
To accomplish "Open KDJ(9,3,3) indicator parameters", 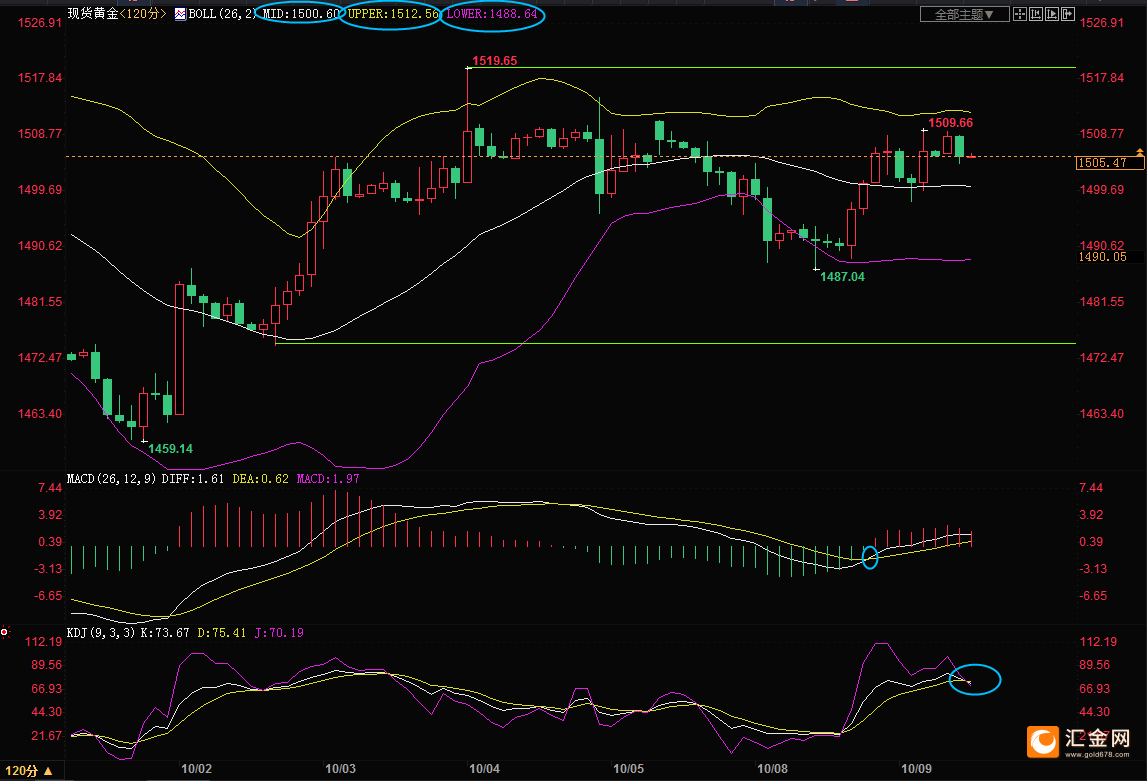I will (x=101, y=633).
